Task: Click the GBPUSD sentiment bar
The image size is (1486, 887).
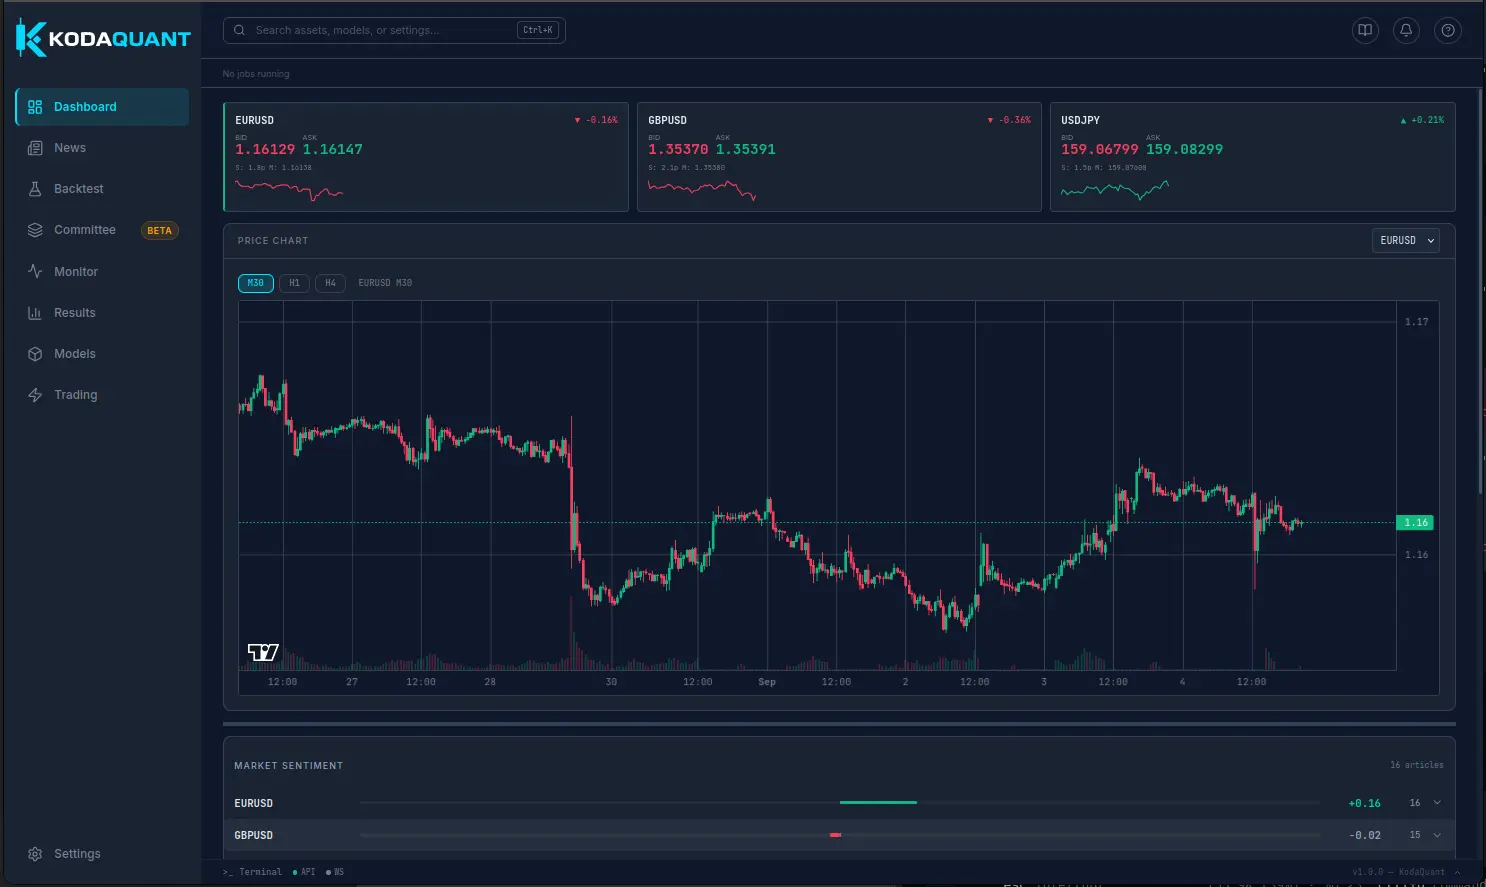Action: [840, 835]
